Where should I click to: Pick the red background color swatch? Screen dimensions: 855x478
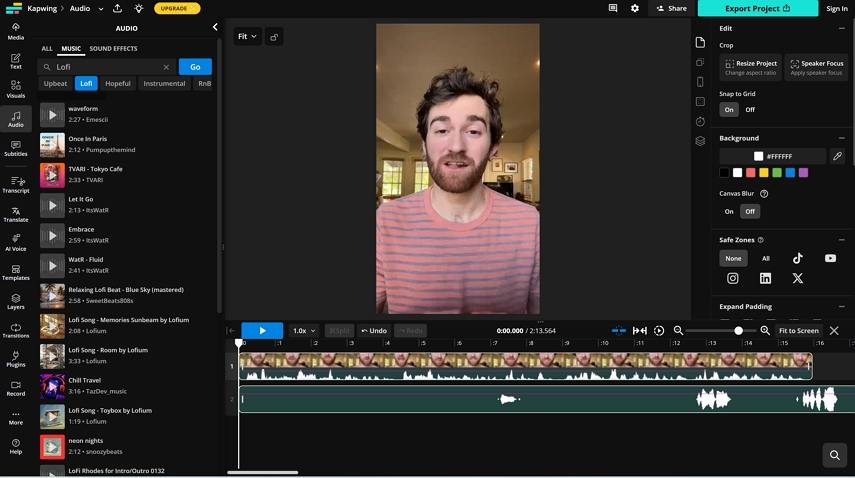pyautogui.click(x=750, y=173)
